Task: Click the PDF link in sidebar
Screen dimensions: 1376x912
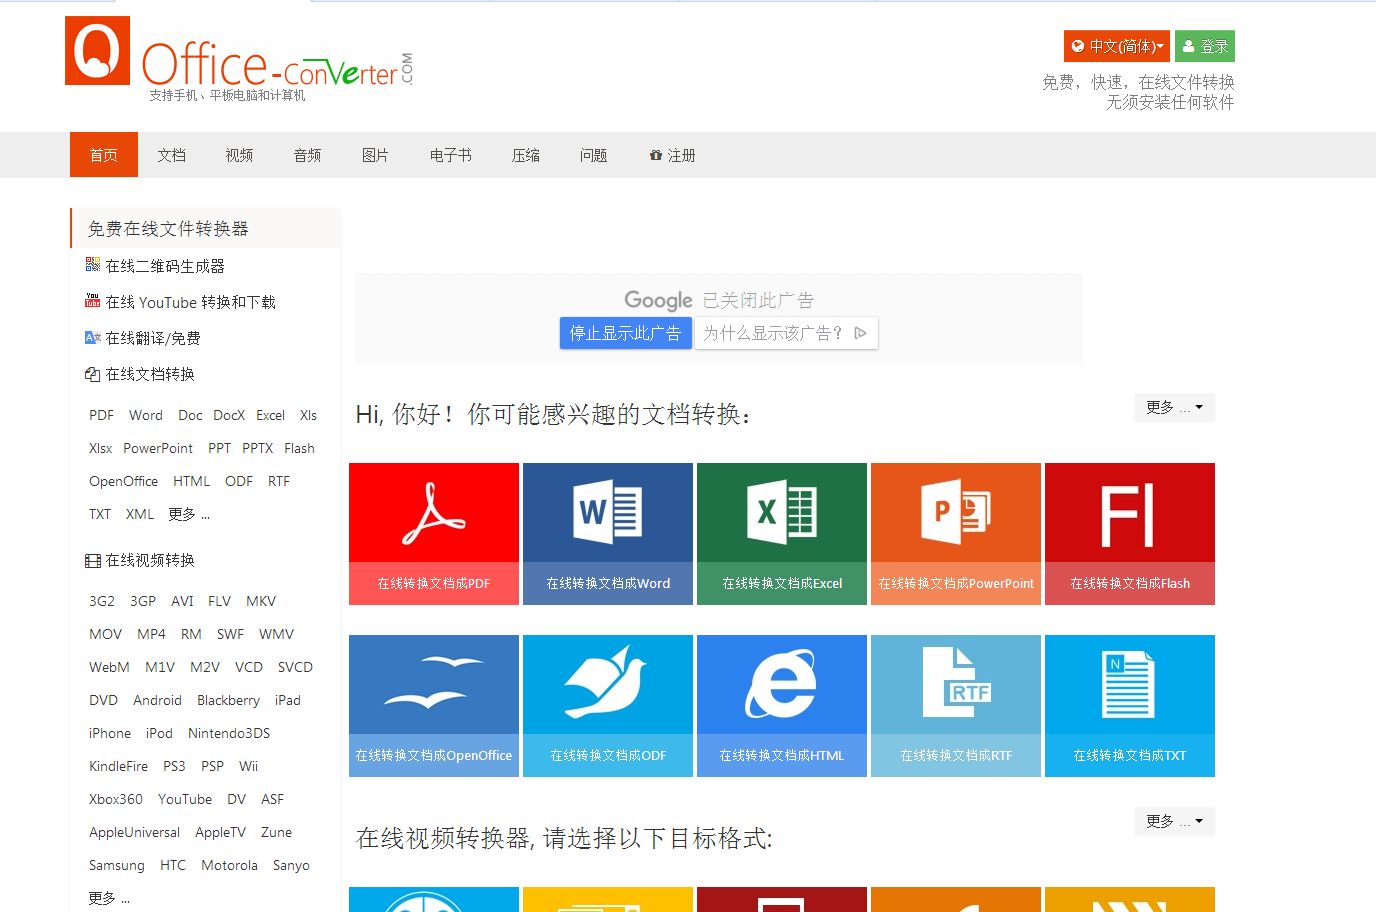Action: pyautogui.click(x=101, y=415)
